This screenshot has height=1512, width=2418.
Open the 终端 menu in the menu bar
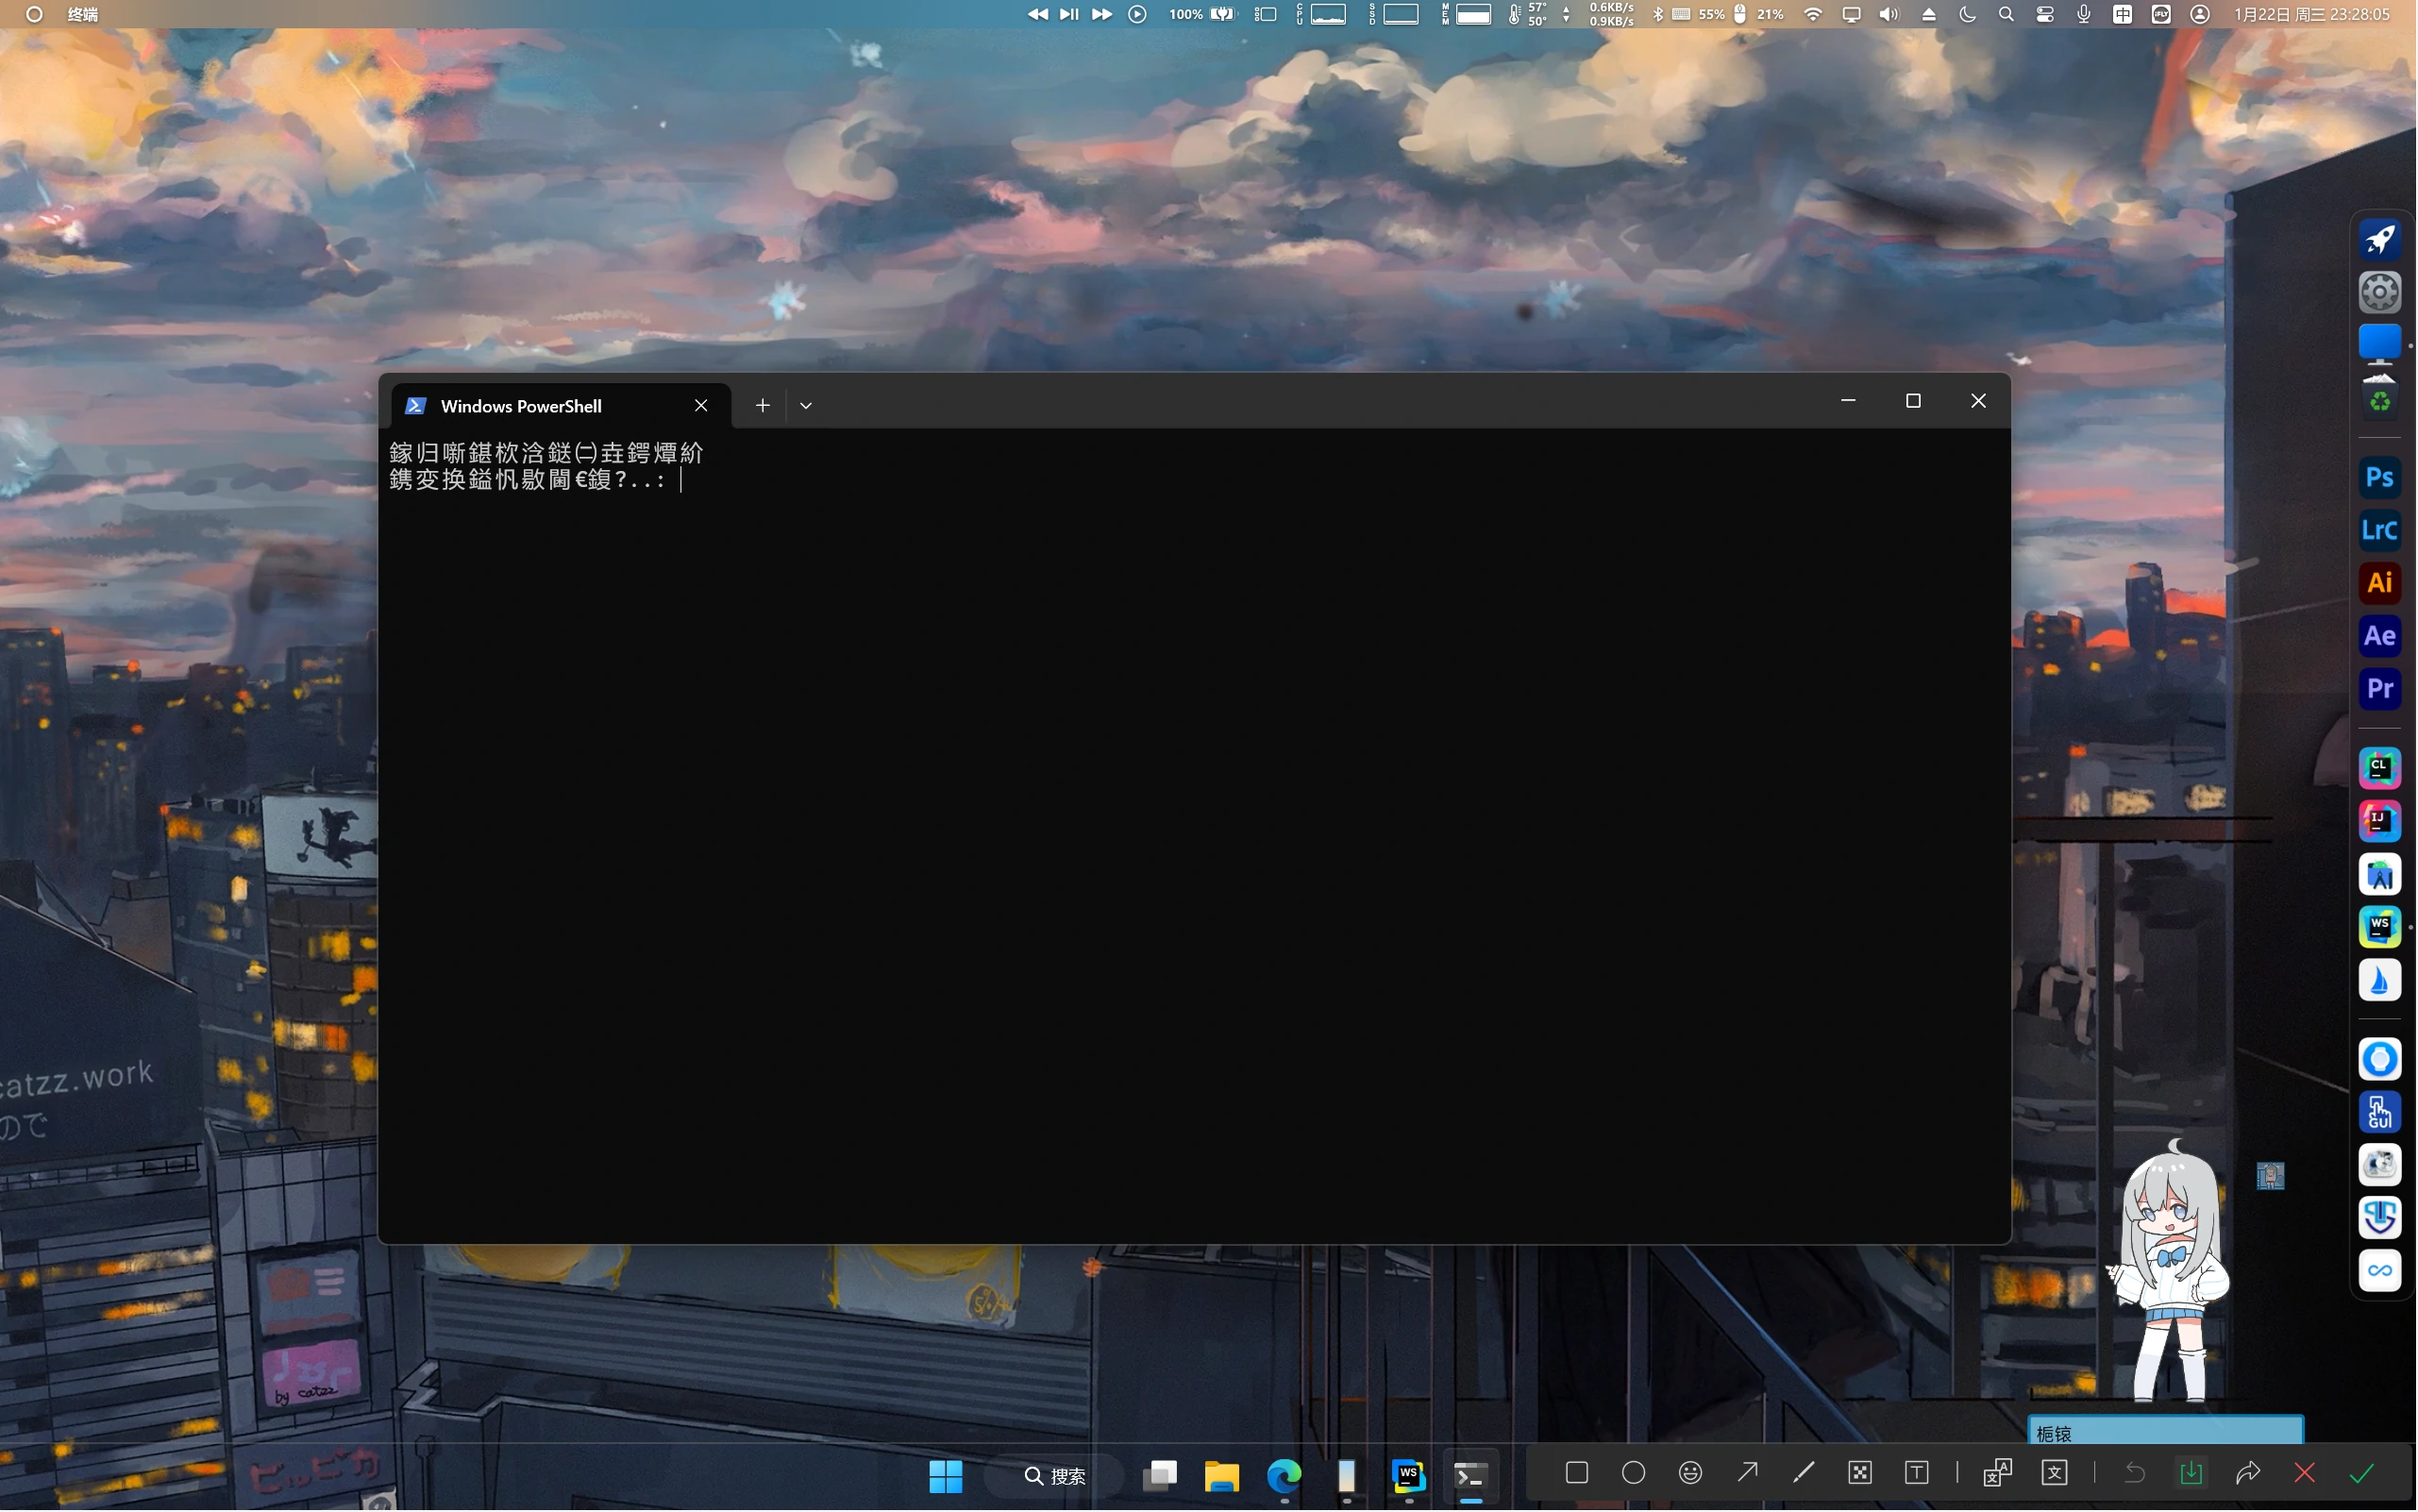click(x=82, y=14)
